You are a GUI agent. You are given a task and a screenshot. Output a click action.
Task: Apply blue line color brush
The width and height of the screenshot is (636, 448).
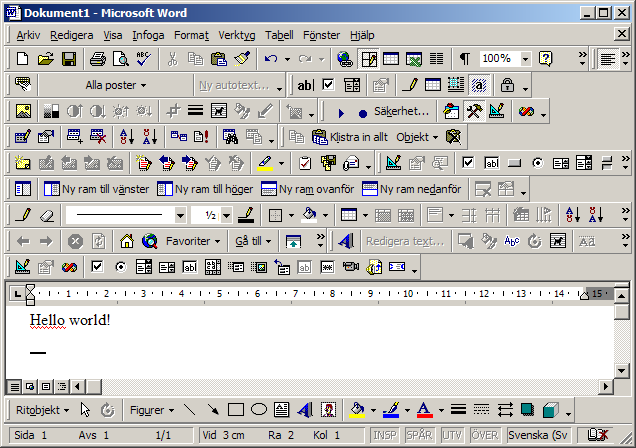click(x=391, y=410)
